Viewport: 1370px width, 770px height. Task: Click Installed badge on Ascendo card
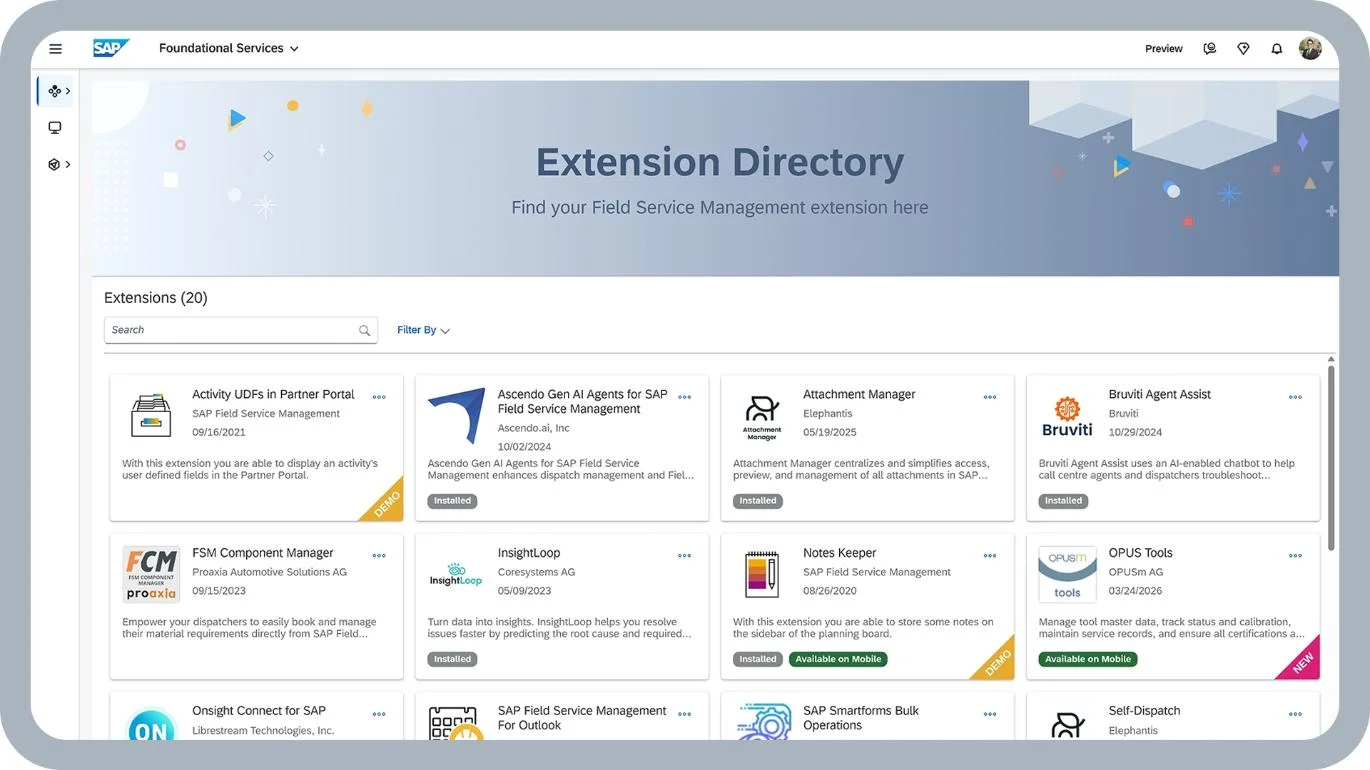point(452,501)
